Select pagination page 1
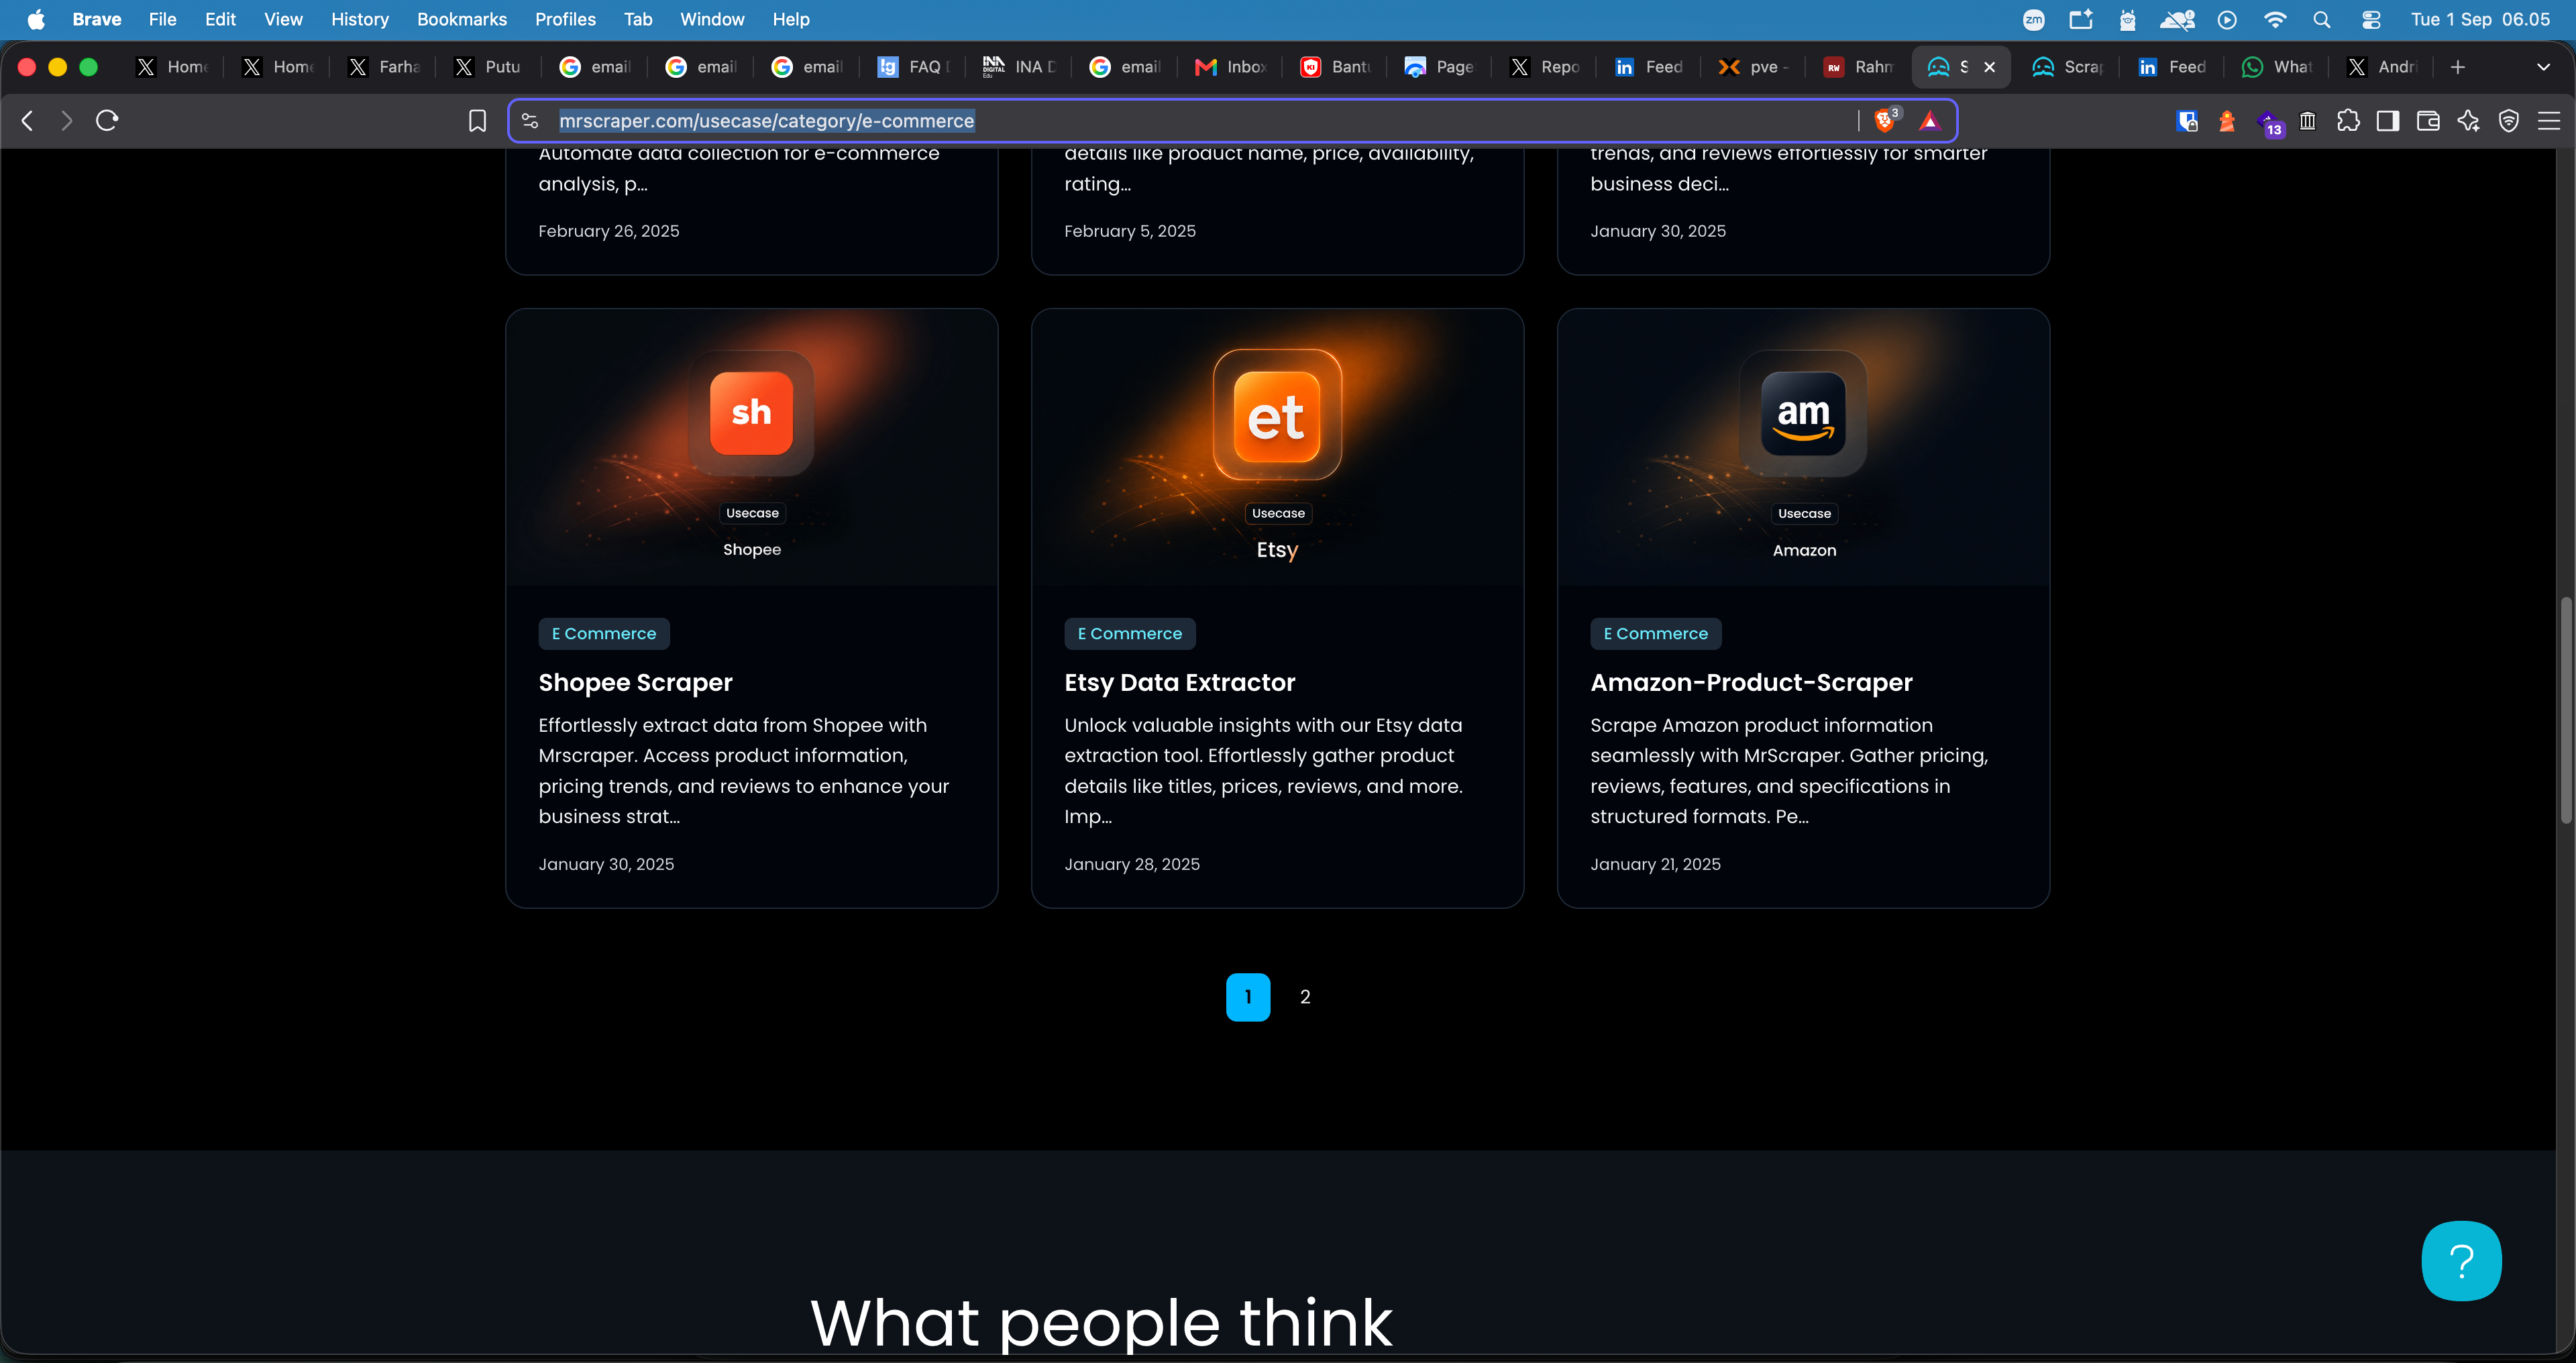 pos(1248,997)
